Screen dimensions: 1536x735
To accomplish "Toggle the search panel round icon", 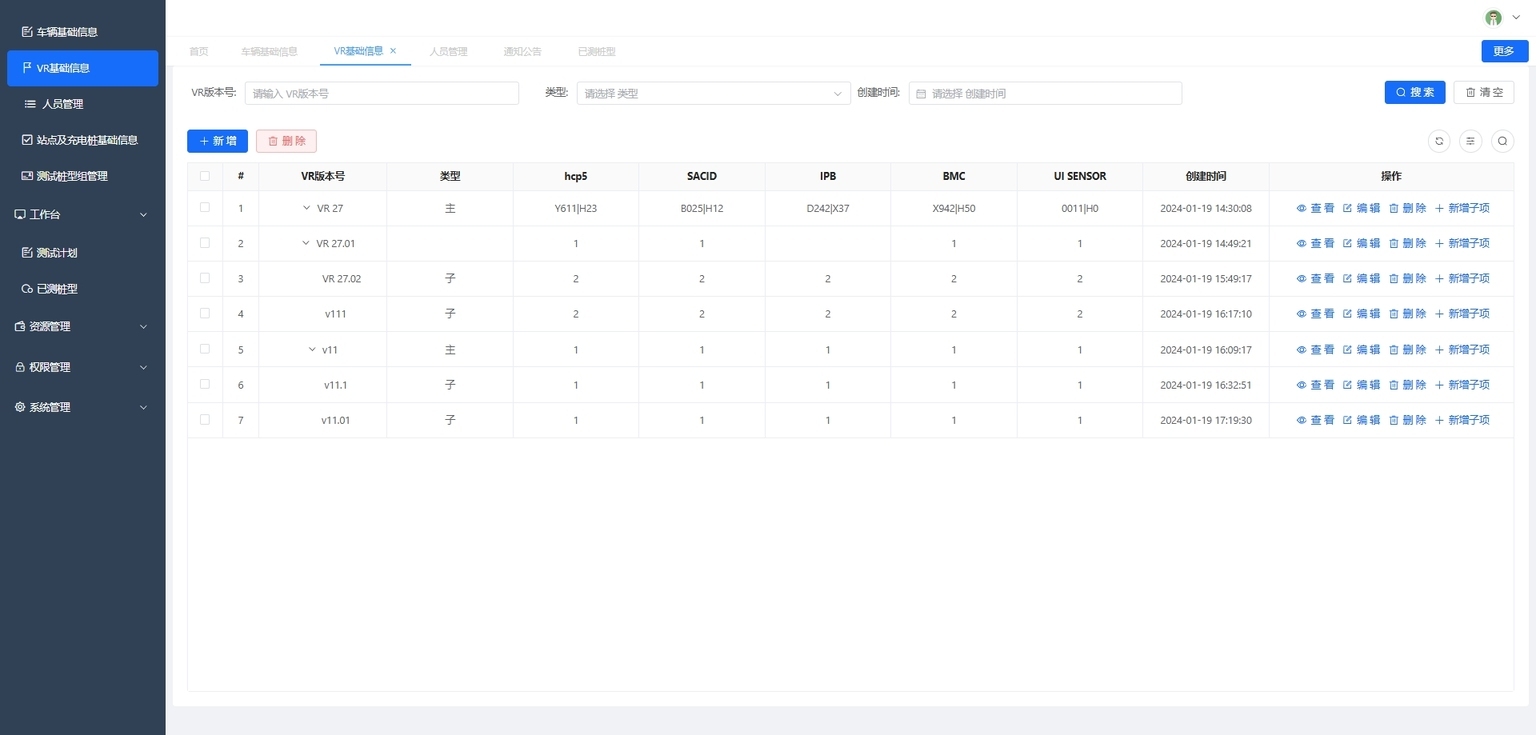I will pyautogui.click(x=1502, y=142).
